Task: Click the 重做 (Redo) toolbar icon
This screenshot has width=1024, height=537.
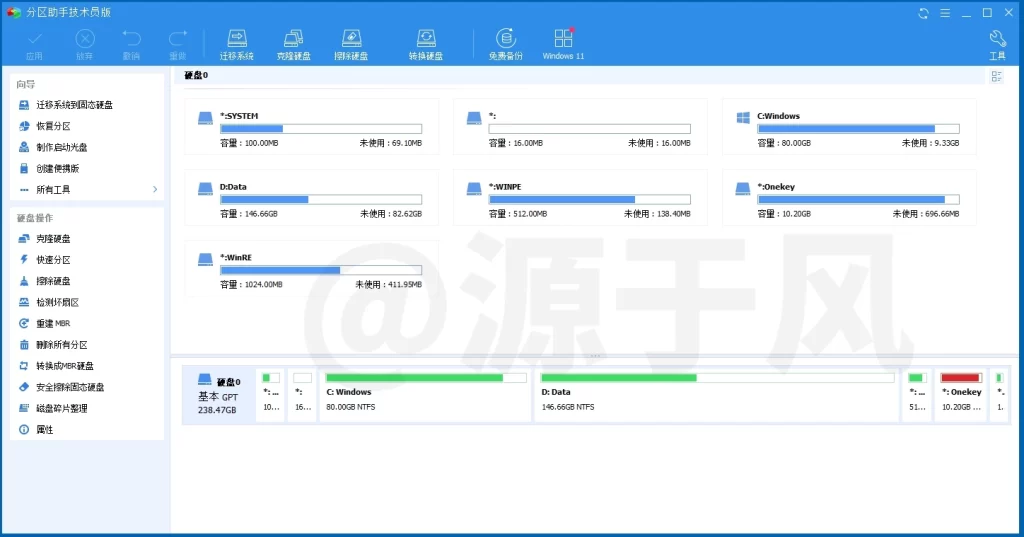Action: [178, 45]
